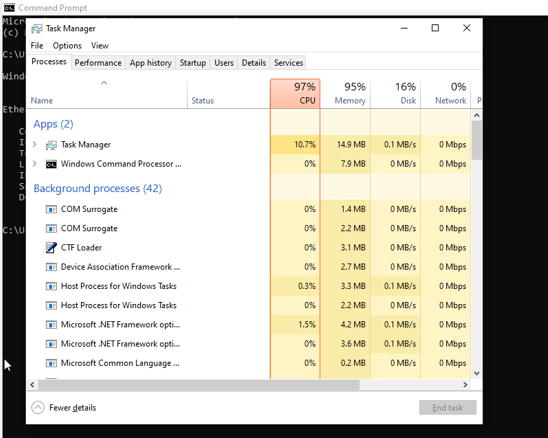Open the File menu
548x438 pixels.
pos(37,45)
